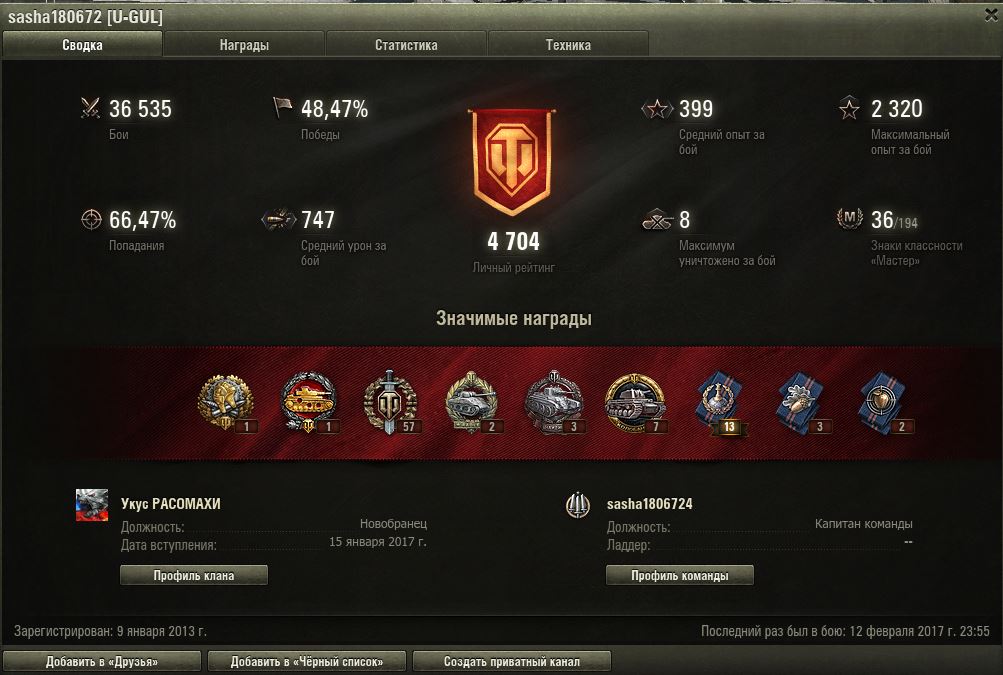Image resolution: width=1003 pixels, height=675 pixels.
Task: Click the team trident emblem beside sasha1806724
Action: (x=578, y=505)
